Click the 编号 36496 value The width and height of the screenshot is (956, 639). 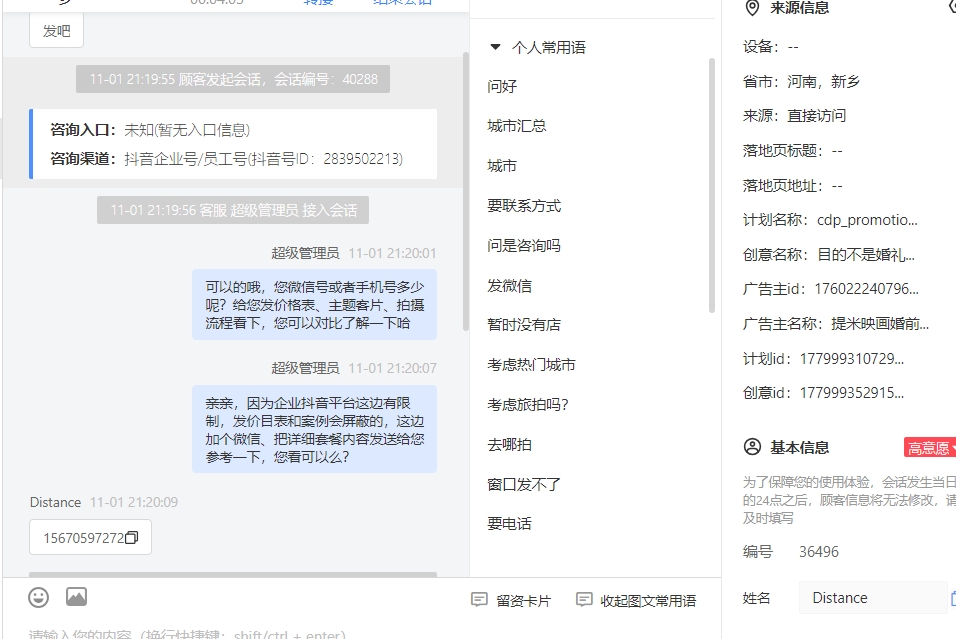pos(819,552)
